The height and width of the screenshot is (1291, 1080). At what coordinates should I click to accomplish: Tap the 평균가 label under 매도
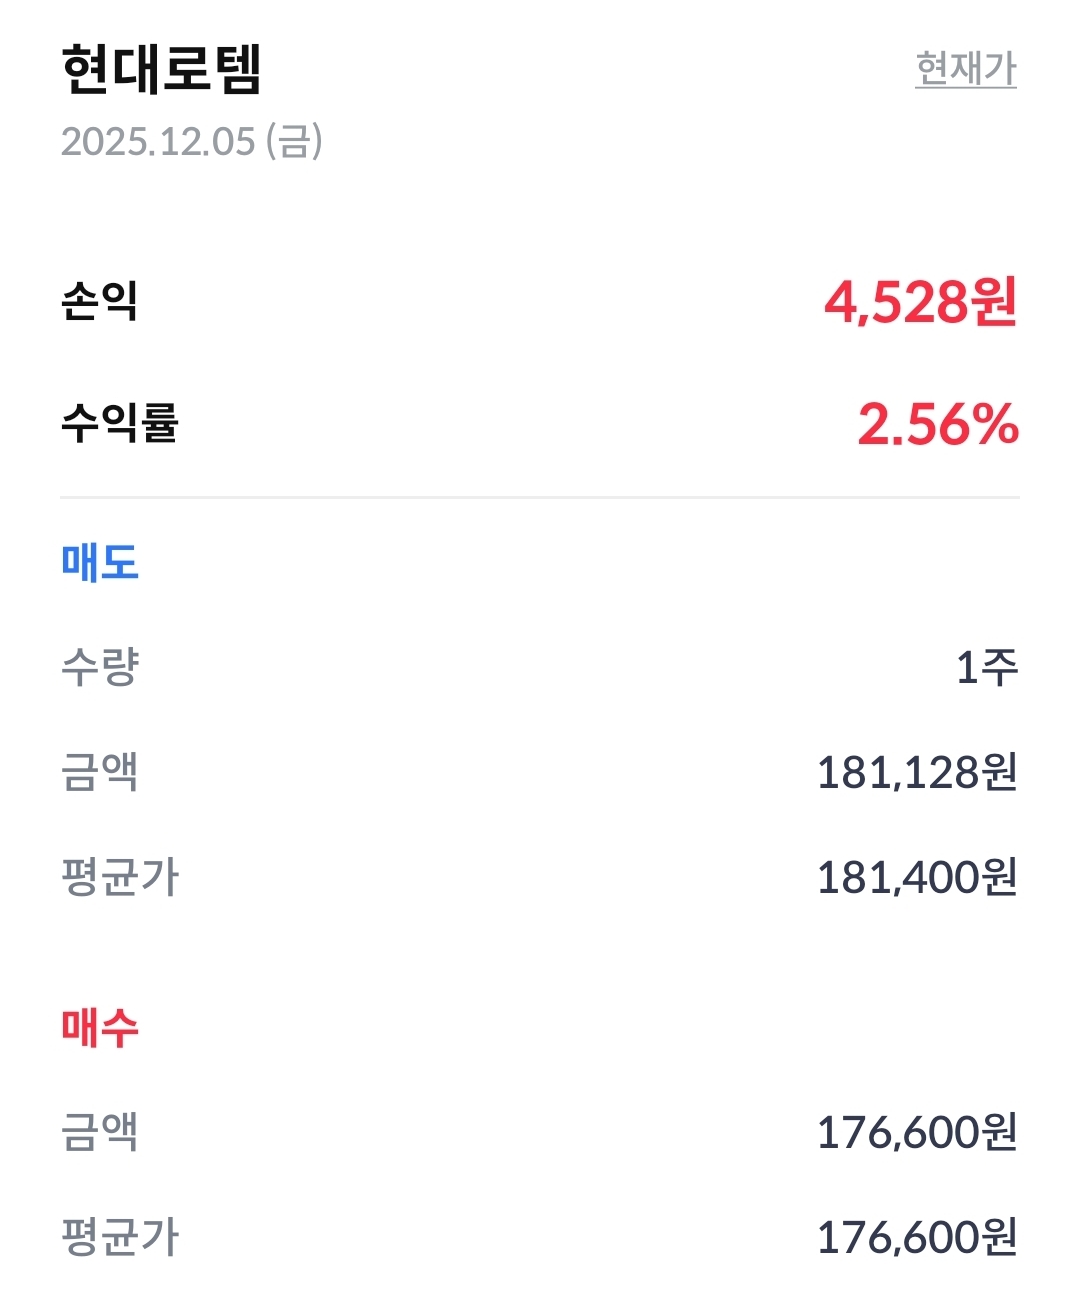119,877
